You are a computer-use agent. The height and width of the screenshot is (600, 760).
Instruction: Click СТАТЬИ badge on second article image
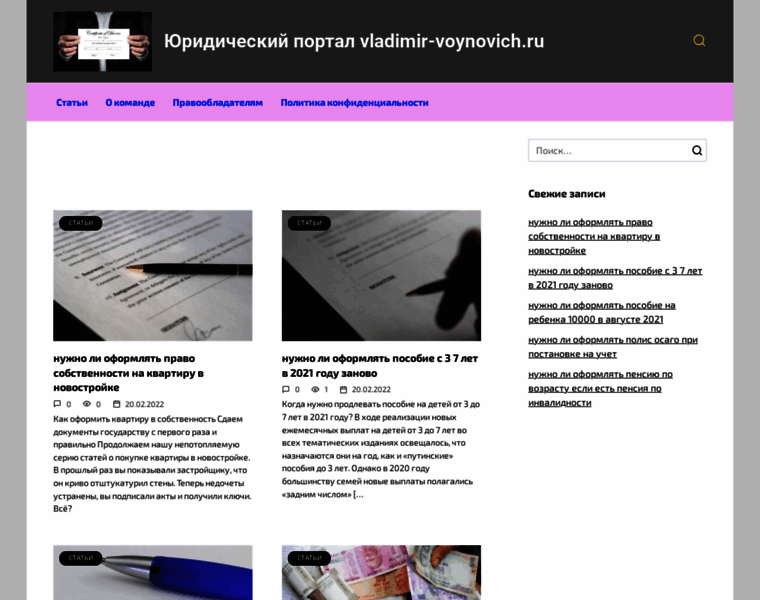tap(309, 223)
